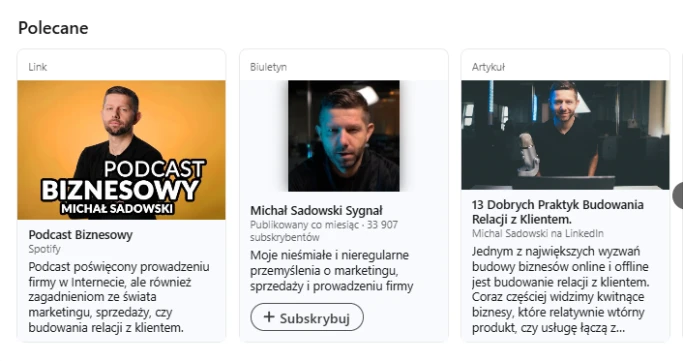This screenshot has width=683, height=361.
Task: Click the carousel next arrow at right edge
Action: pos(678,196)
